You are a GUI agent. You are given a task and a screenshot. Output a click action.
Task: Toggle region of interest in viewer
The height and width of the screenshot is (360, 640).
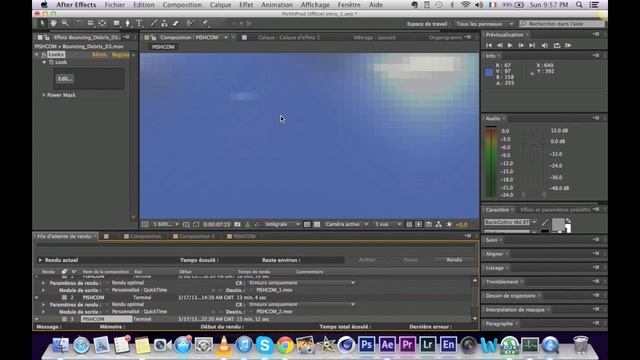pyautogui.click(x=307, y=224)
